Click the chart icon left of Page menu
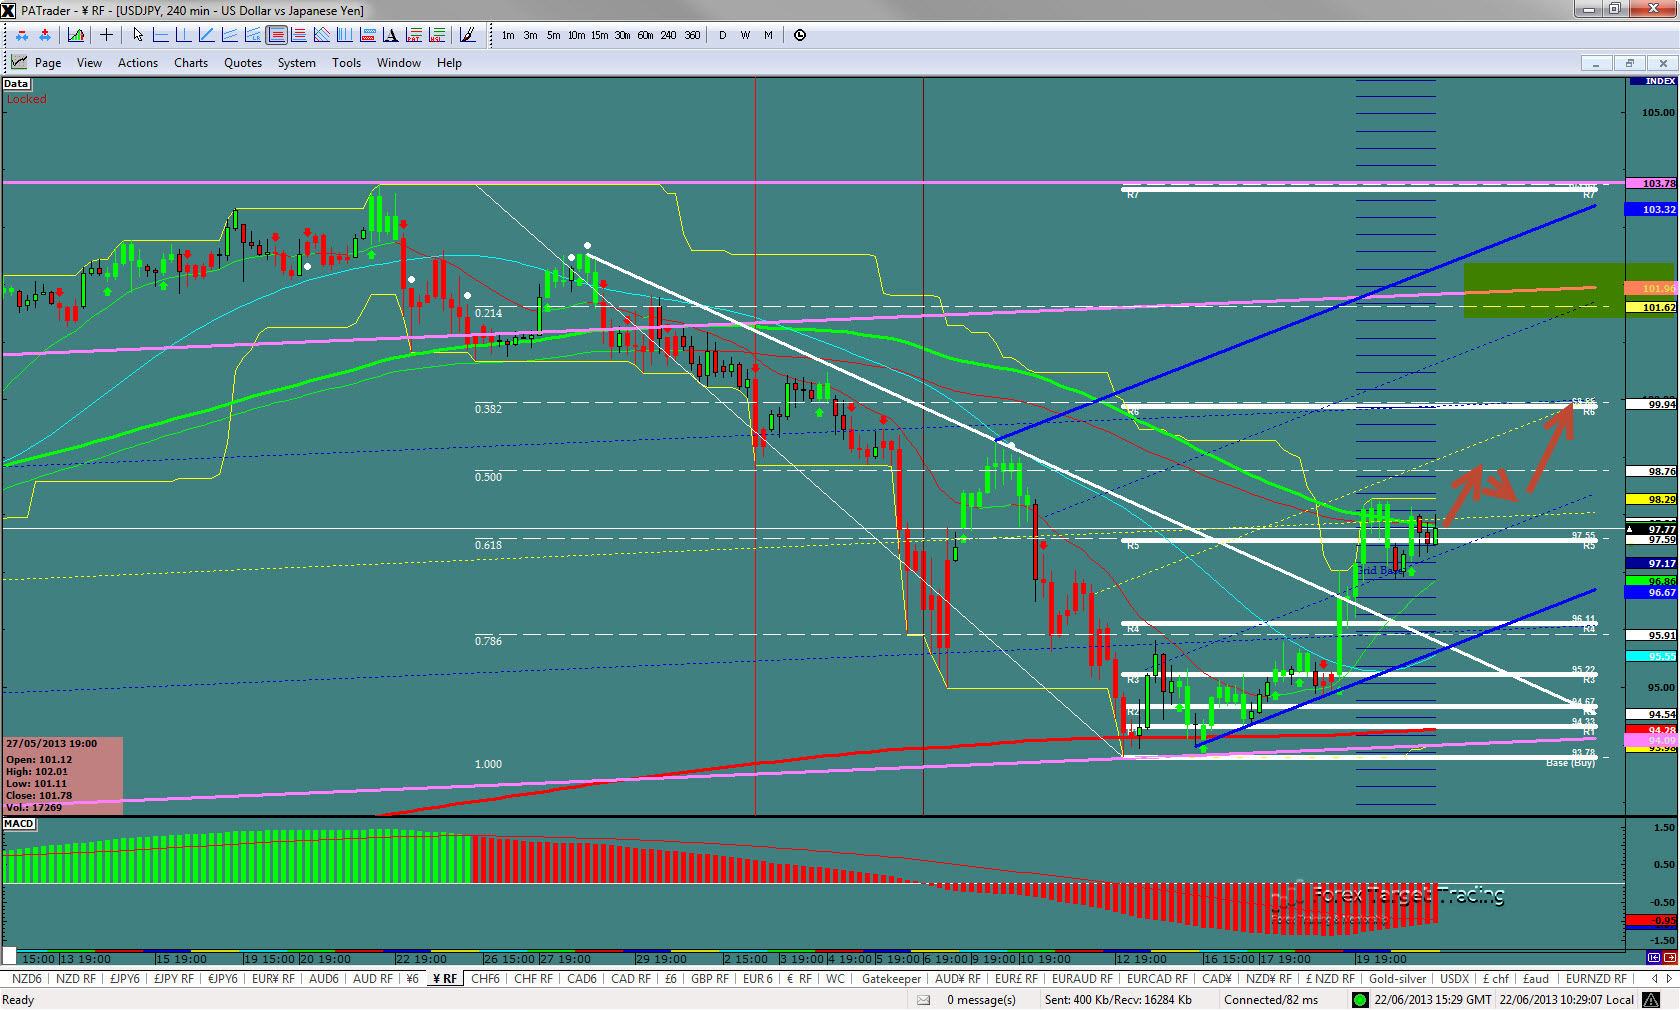 tap(19, 62)
